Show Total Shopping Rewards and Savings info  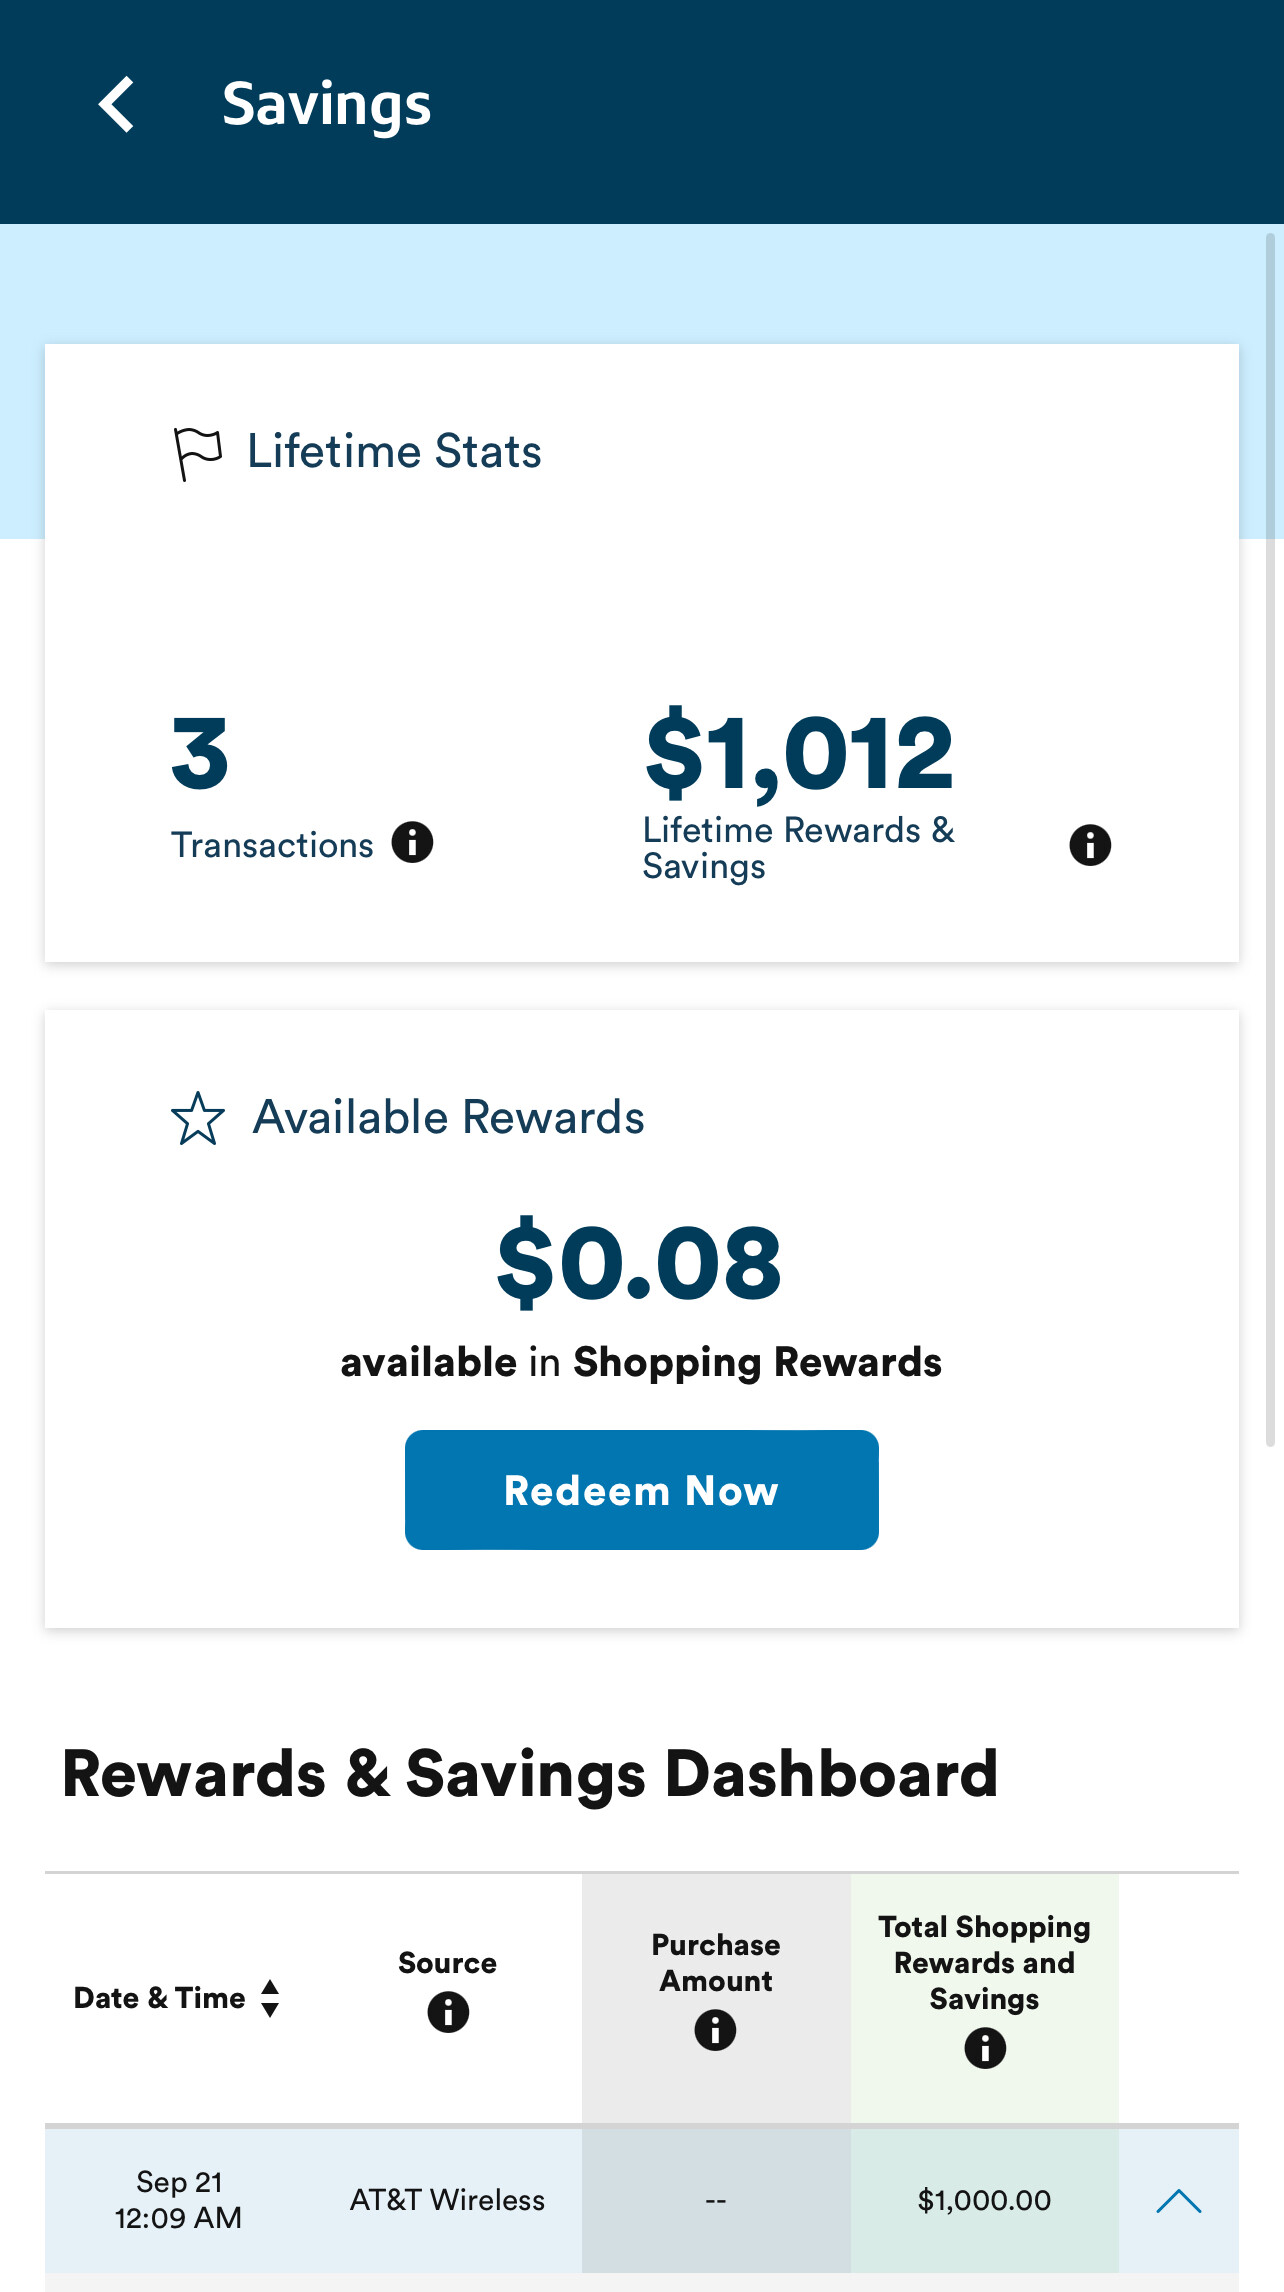pos(985,2048)
